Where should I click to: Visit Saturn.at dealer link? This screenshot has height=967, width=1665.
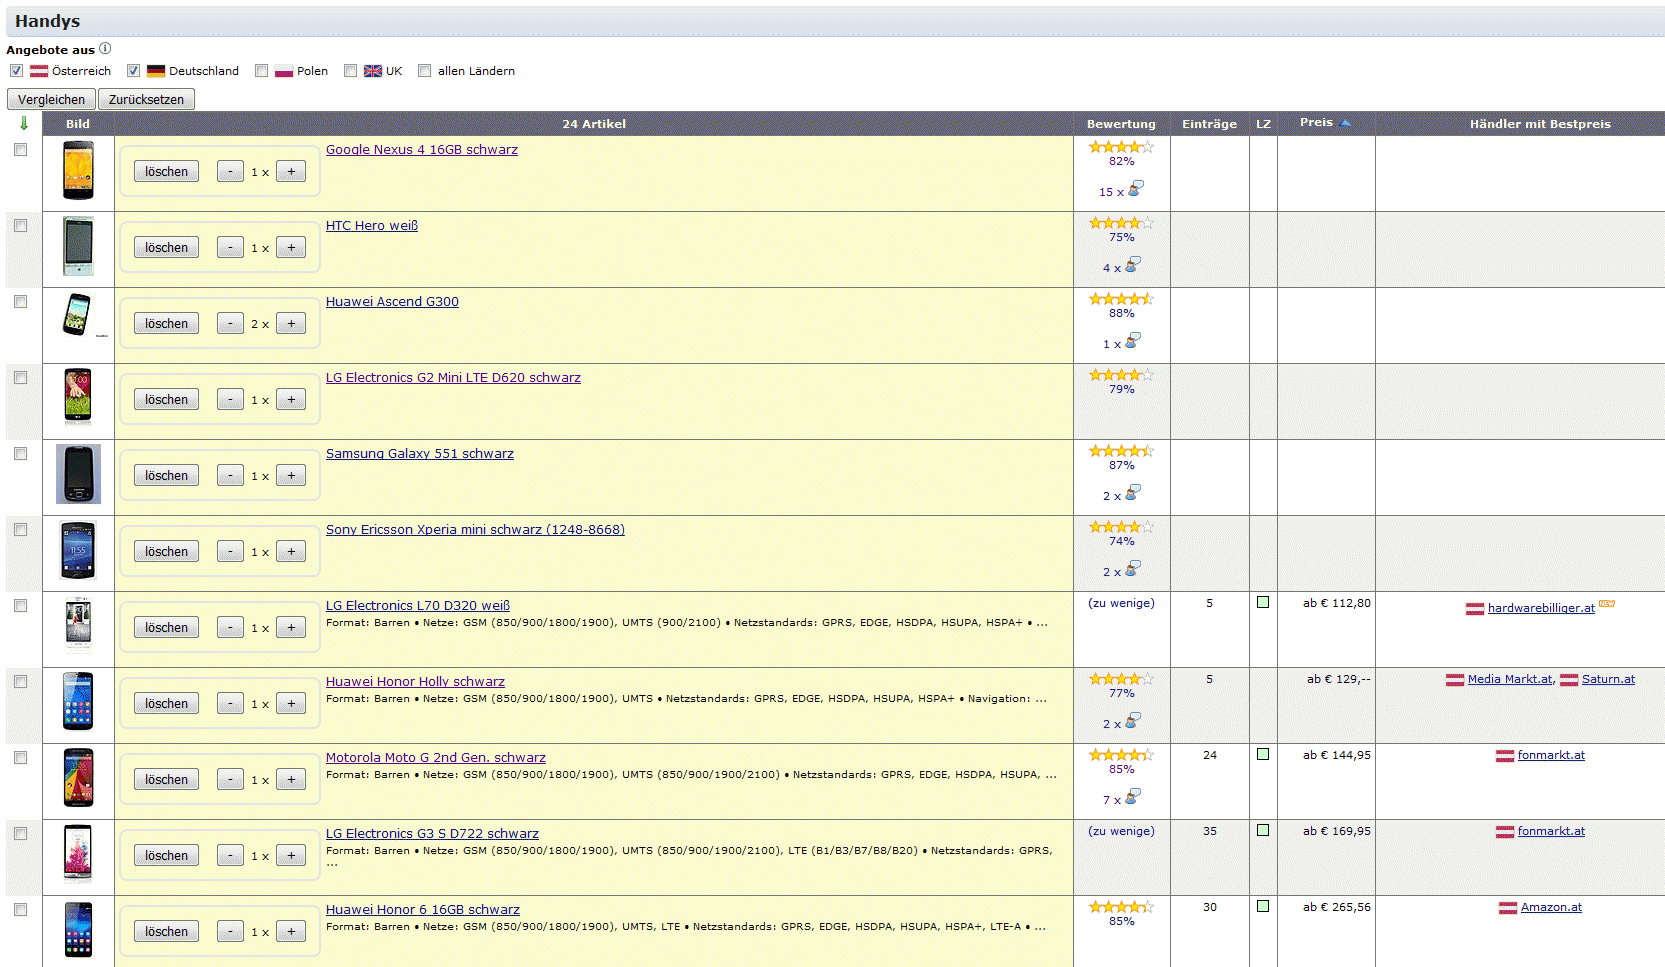(1608, 679)
